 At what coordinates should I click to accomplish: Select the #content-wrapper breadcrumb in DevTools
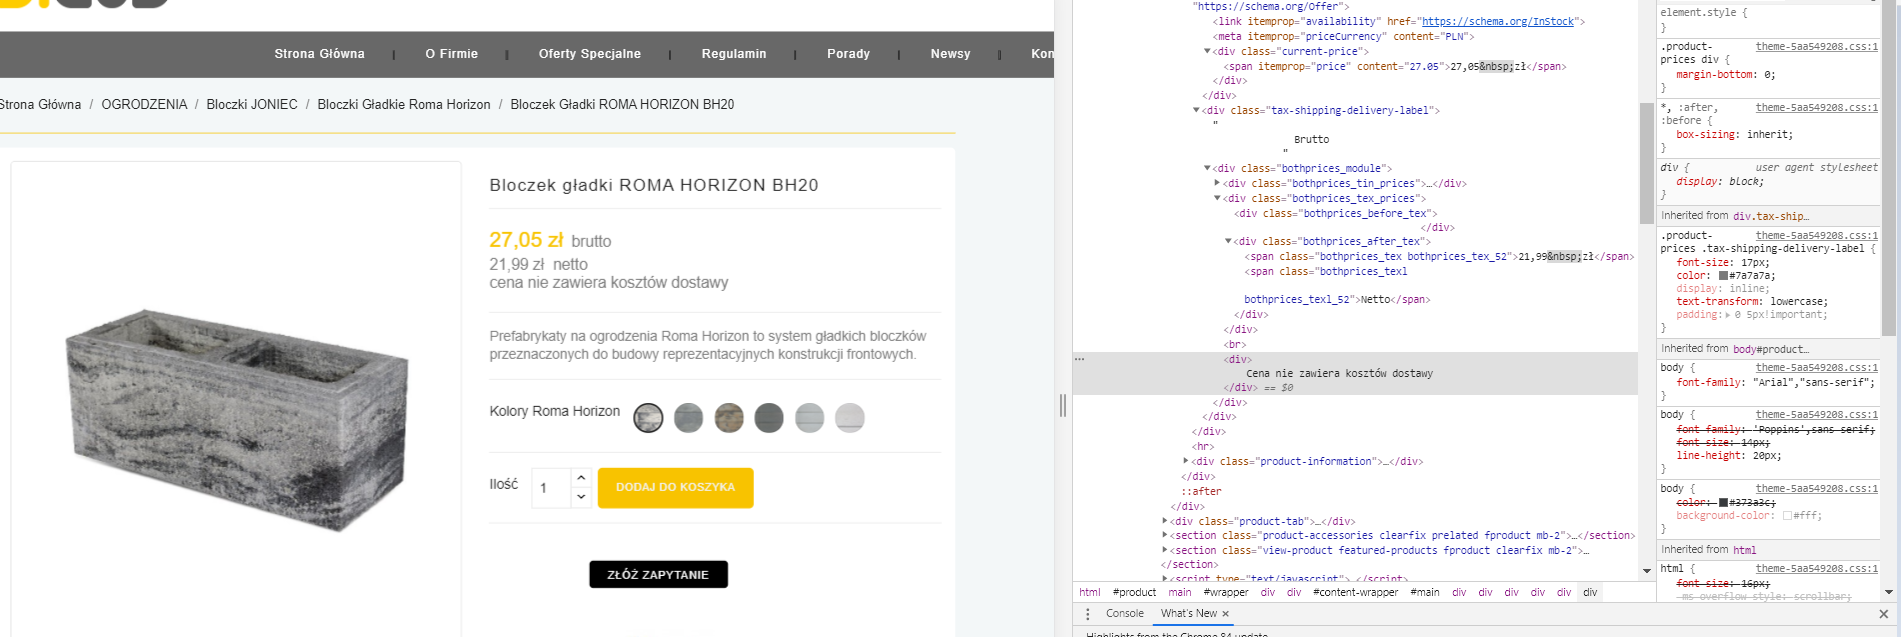[1356, 592]
